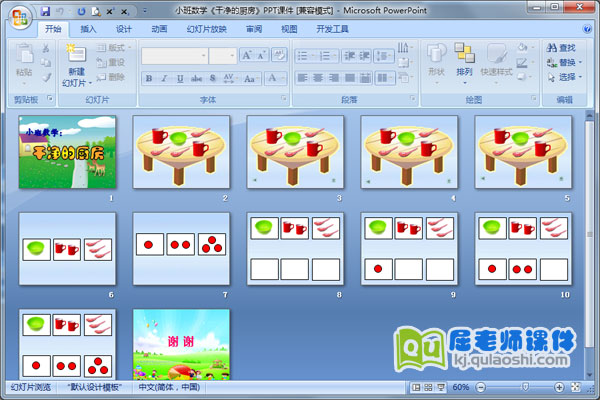Image resolution: width=600 pixels, height=400 pixels.
Task: Open the Insert ribbon tab
Action: pyautogui.click(x=89, y=29)
